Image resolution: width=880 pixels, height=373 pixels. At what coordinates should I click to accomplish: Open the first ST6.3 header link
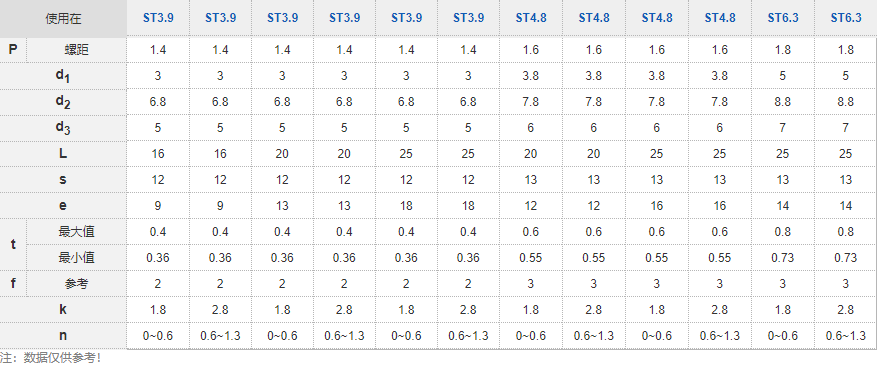[783, 18]
